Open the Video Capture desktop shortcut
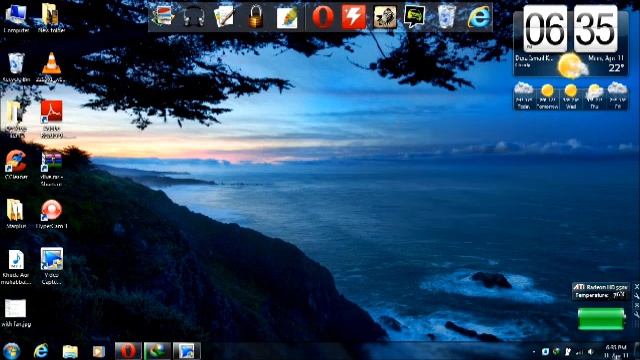Screen dimensions: 640x360 (51, 266)
